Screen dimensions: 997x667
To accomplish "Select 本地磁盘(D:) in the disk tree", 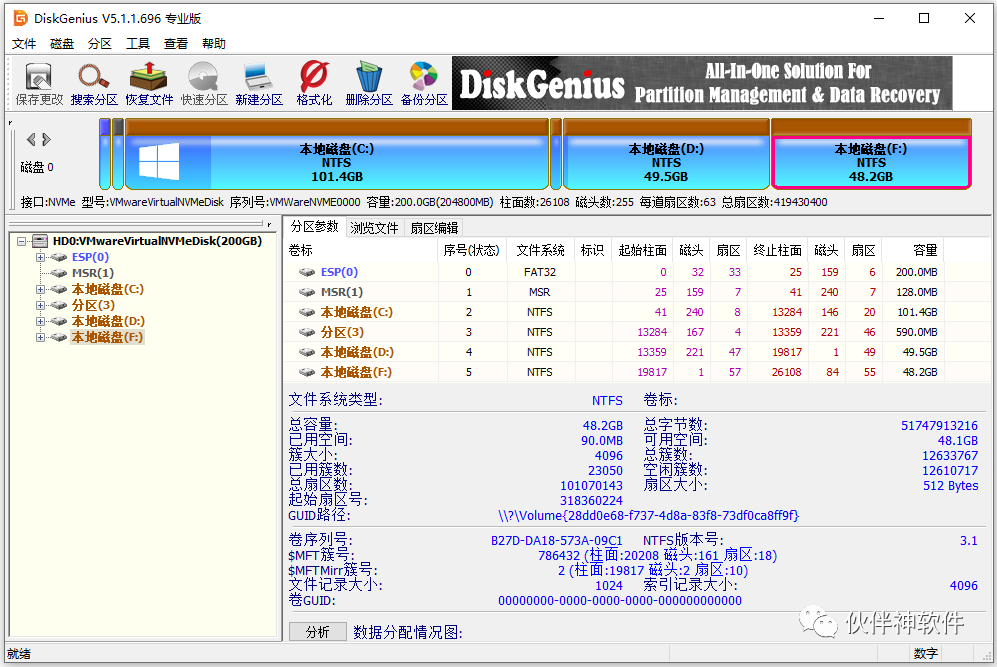I will 108,321.
